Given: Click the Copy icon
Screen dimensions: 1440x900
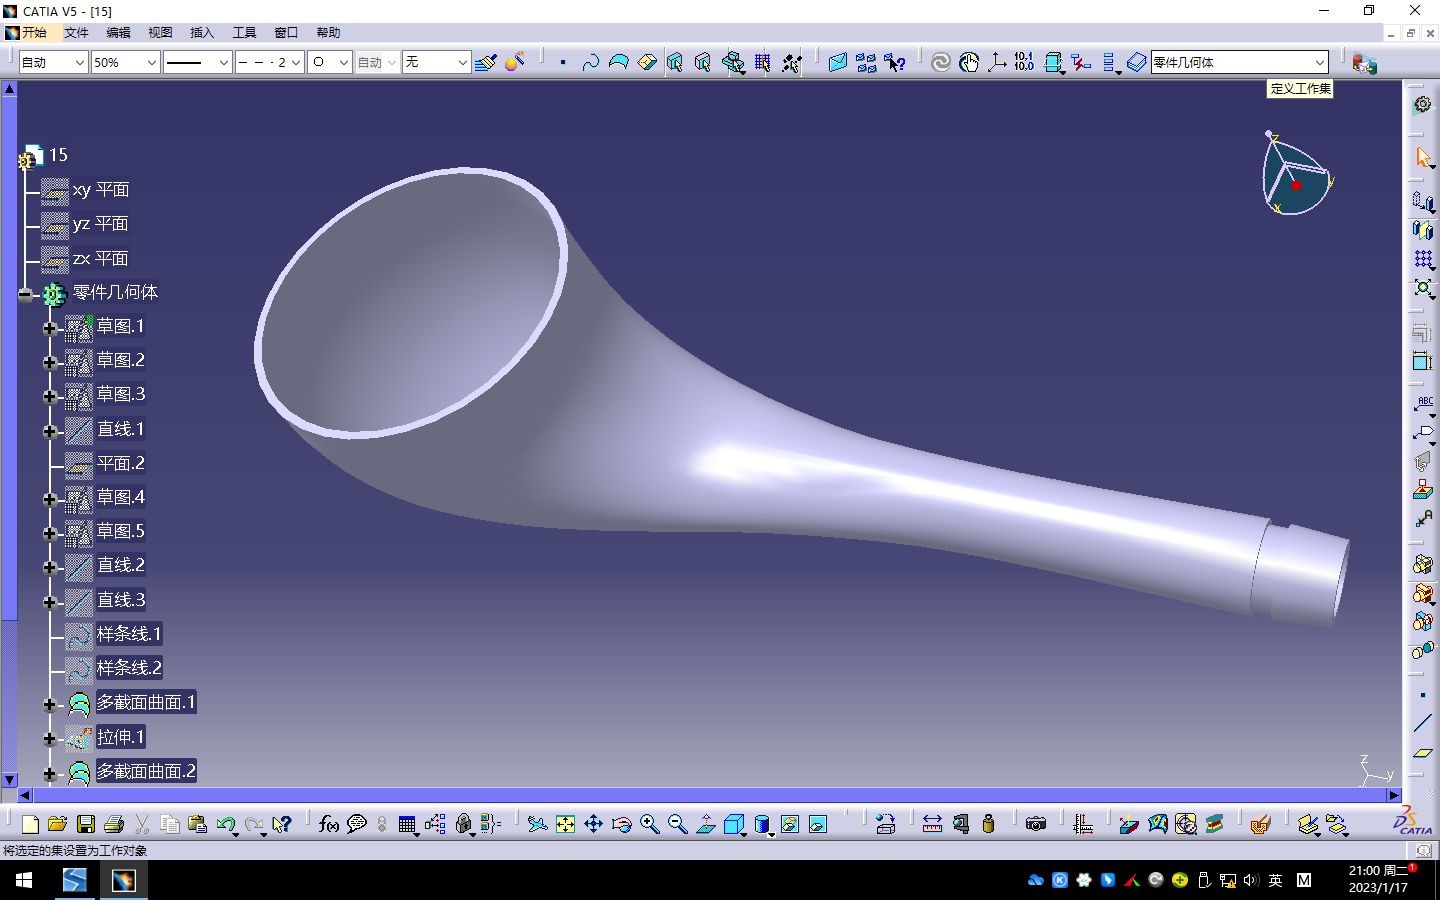Looking at the screenshot, I should click(170, 824).
